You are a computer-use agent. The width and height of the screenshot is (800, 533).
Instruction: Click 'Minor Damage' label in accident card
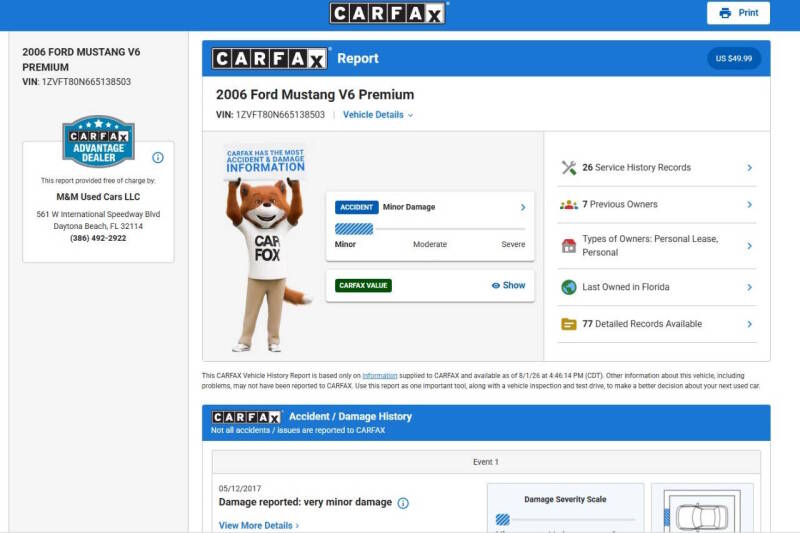tap(409, 207)
